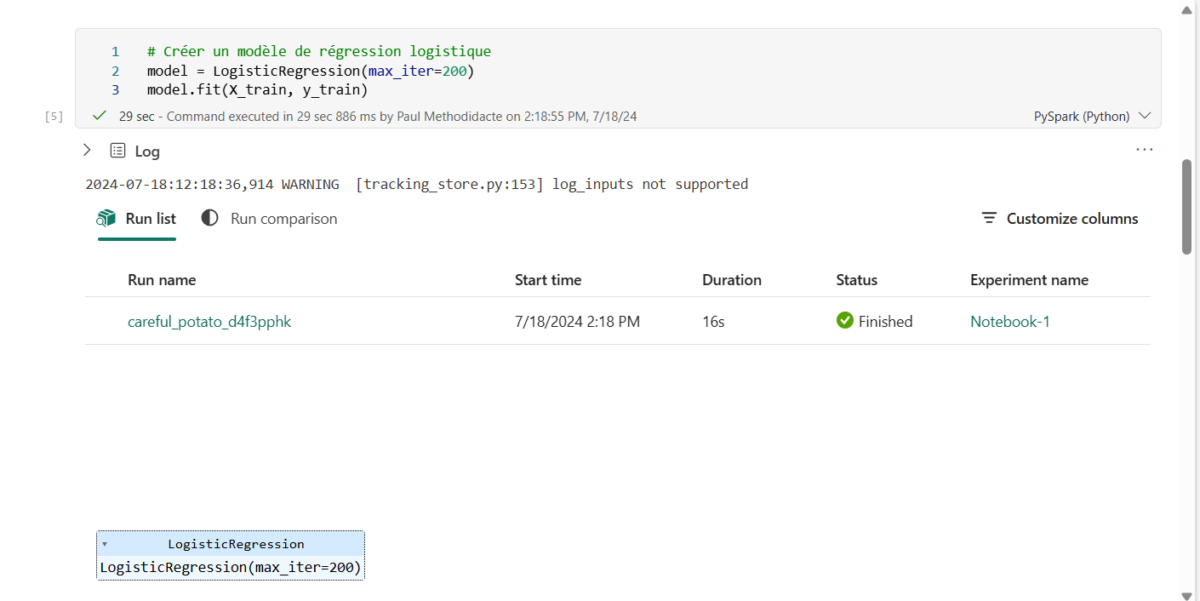Image resolution: width=1200 pixels, height=601 pixels.
Task: Open the careful_potato_d4f3pphk run link
Action: [209, 321]
